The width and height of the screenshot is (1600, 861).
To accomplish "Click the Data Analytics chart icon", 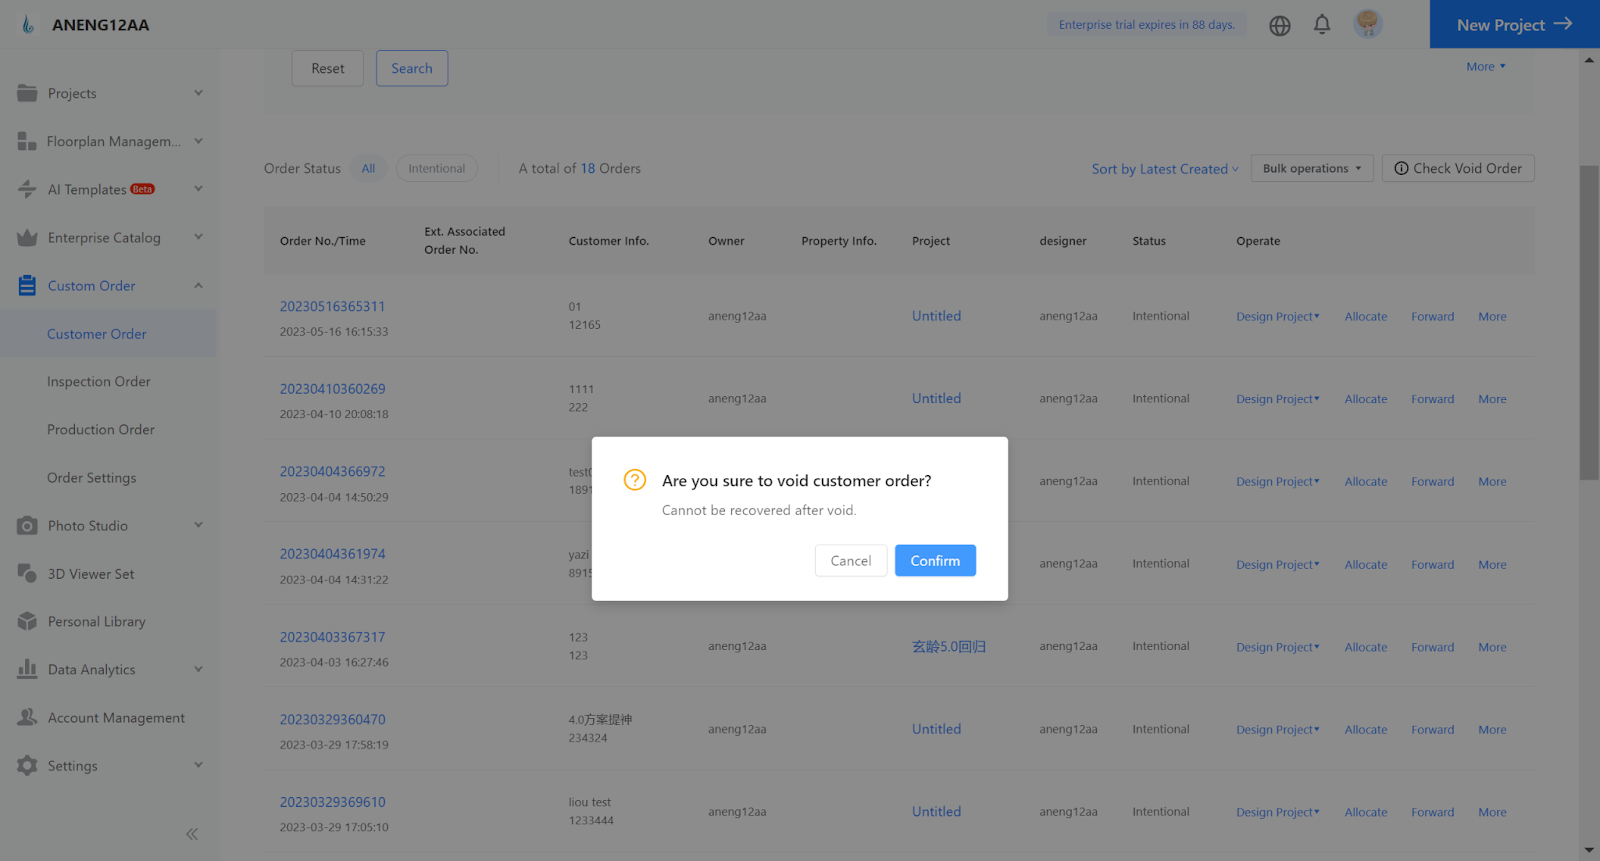I will click(27, 670).
